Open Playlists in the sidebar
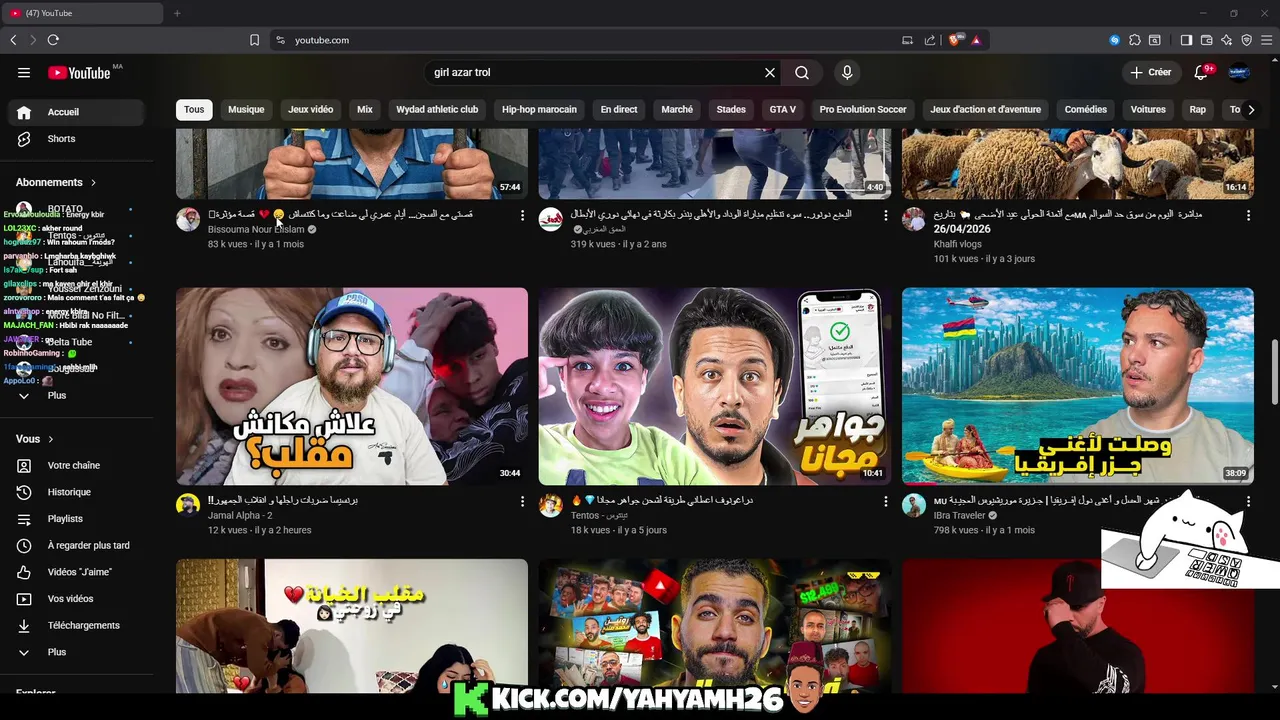Screen dimensions: 1280x720 (77, 519)
